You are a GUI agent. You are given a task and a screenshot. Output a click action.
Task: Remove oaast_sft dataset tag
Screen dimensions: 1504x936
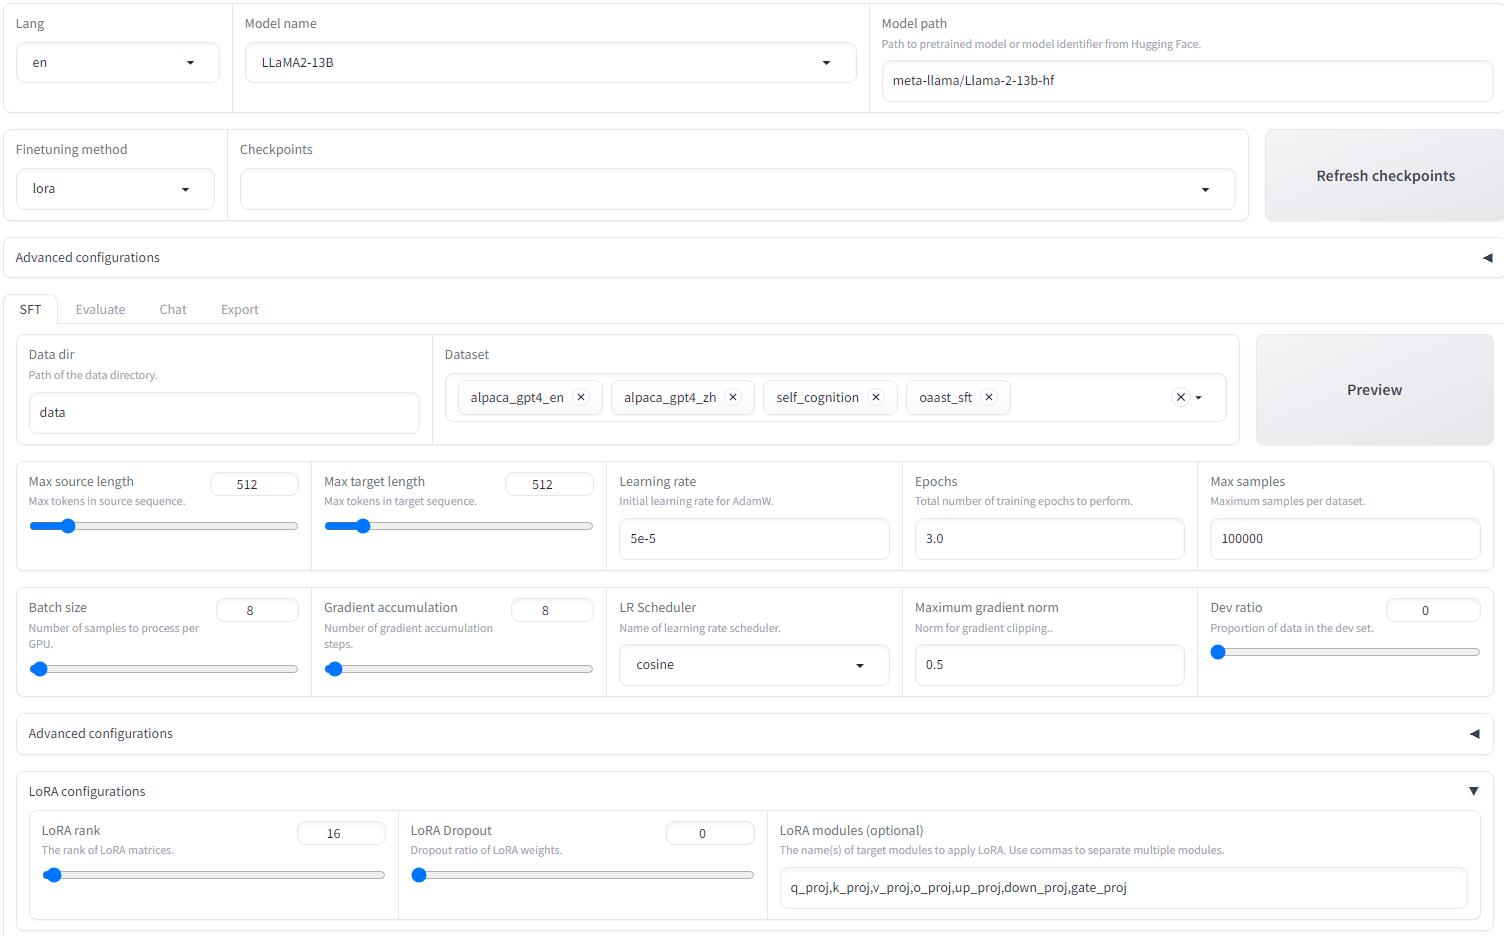[989, 397]
